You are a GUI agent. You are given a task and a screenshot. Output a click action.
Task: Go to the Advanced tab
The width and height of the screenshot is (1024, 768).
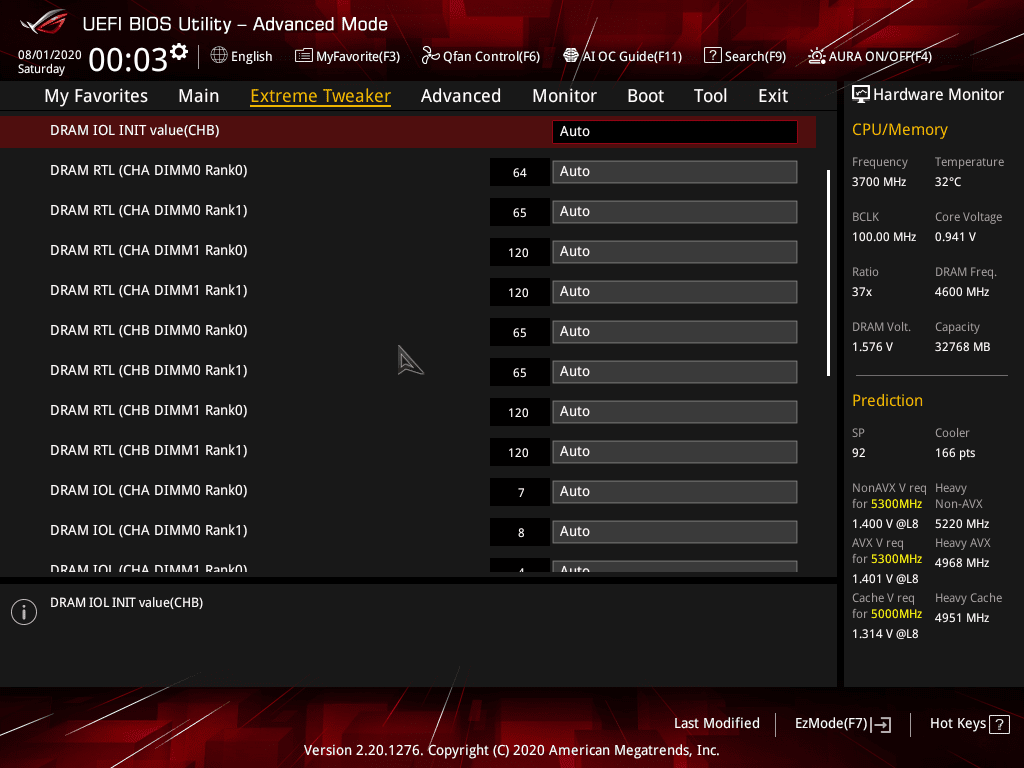click(461, 96)
